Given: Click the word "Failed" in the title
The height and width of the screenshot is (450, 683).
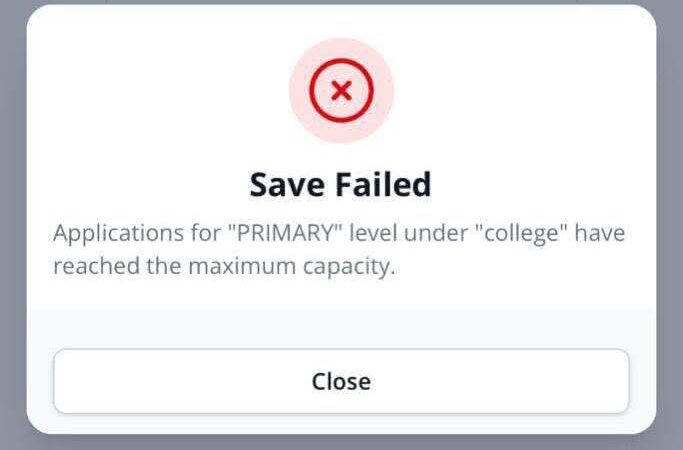Looking at the screenshot, I should (x=384, y=185).
